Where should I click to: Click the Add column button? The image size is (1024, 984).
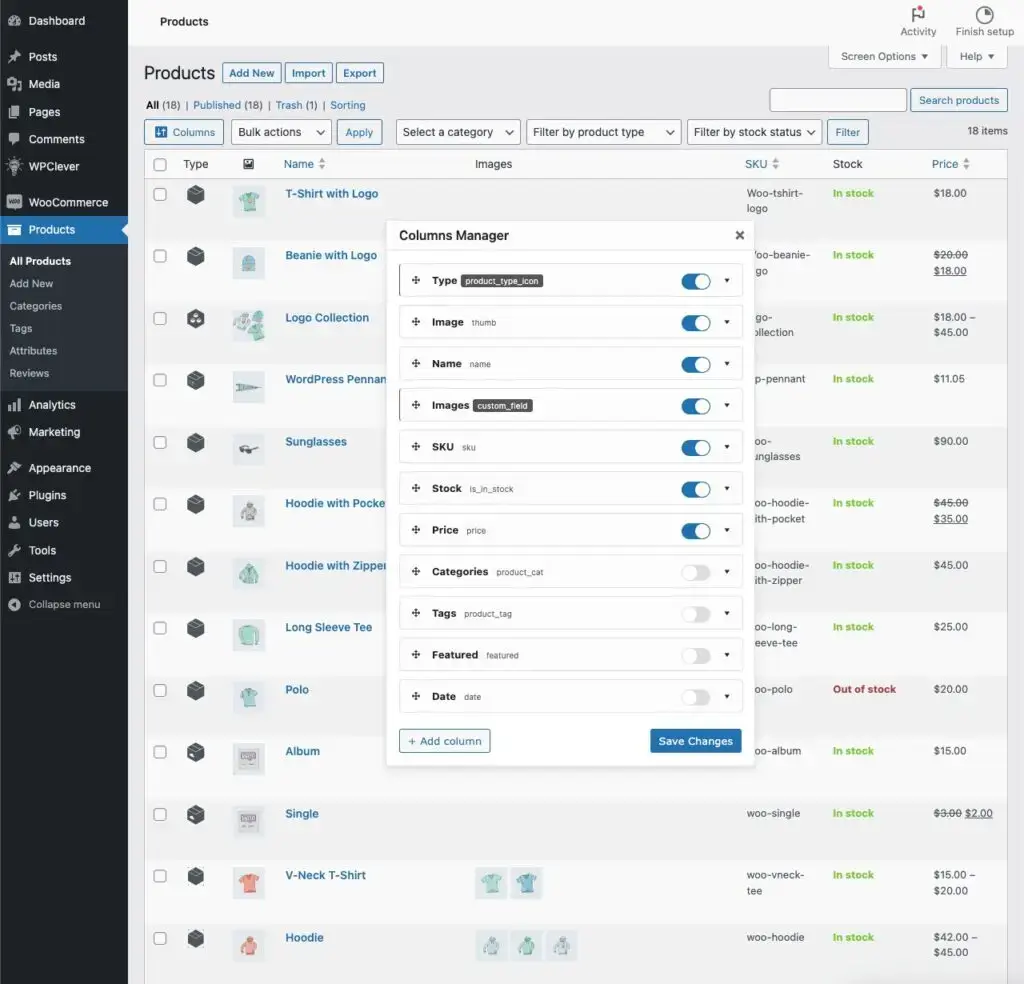click(444, 741)
